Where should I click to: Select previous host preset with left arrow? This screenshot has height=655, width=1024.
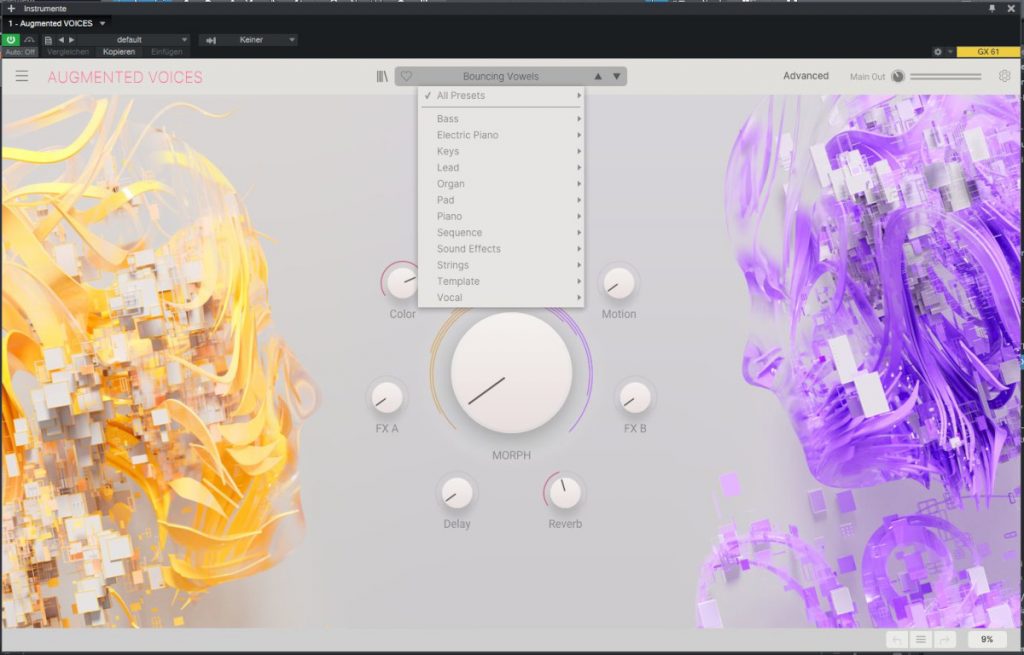point(61,40)
